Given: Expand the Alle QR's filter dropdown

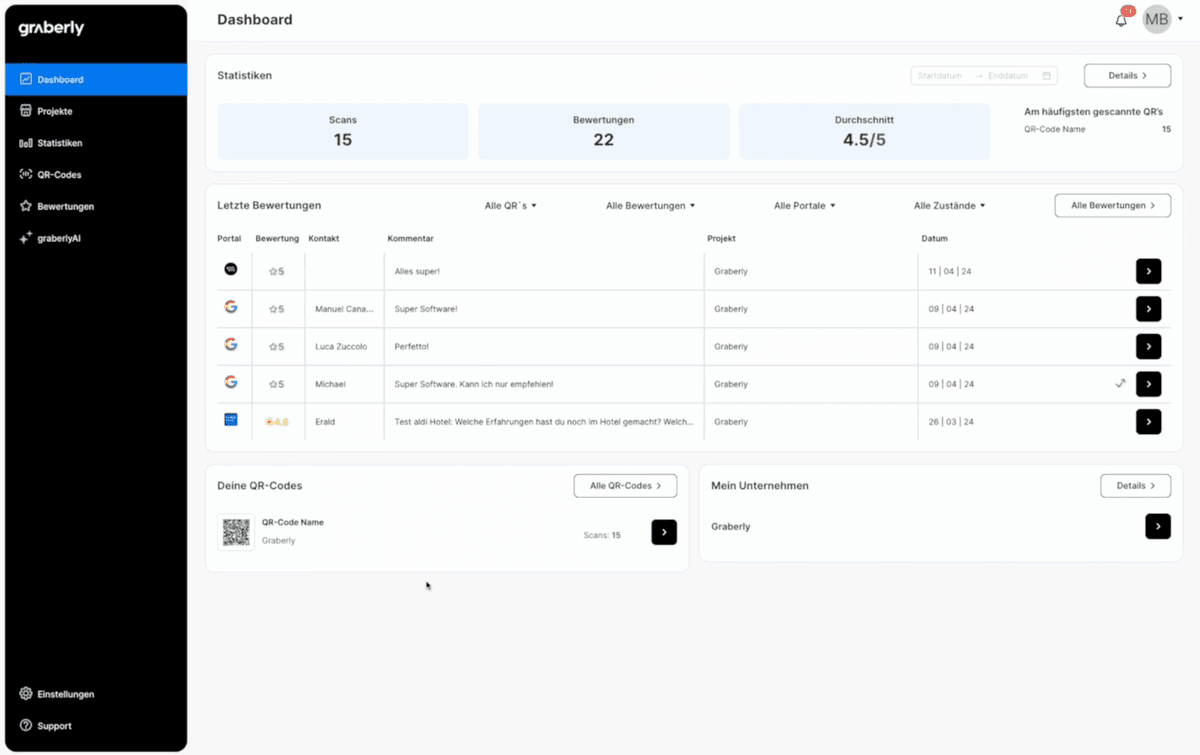Looking at the screenshot, I should pyautogui.click(x=511, y=206).
